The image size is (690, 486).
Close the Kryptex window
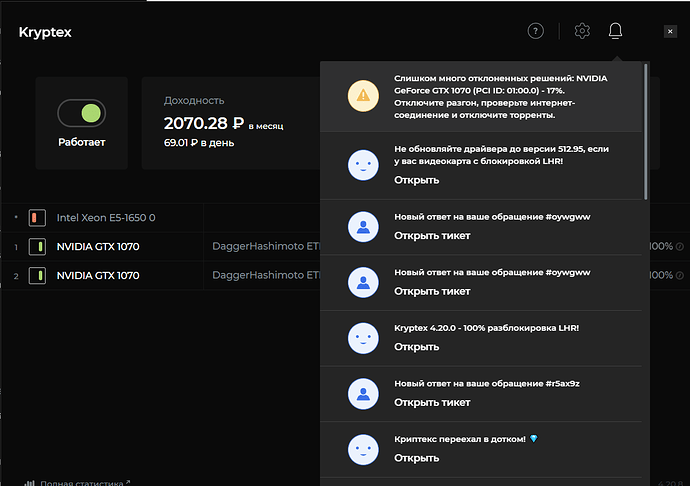[x=670, y=31]
